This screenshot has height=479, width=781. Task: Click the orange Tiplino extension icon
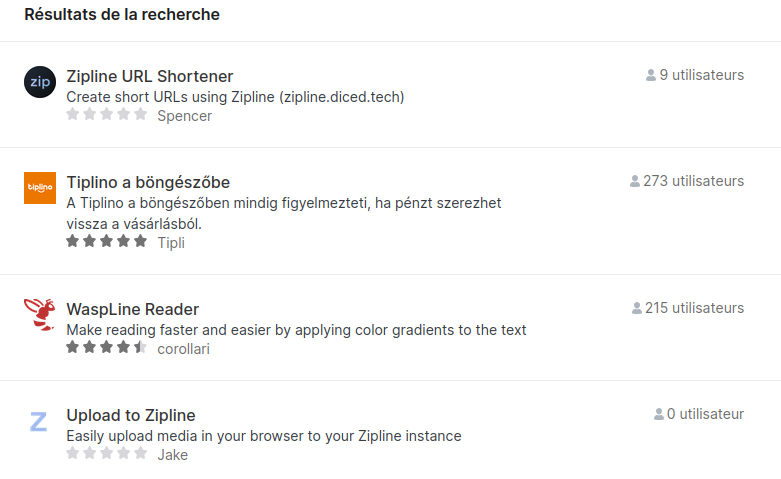40,188
